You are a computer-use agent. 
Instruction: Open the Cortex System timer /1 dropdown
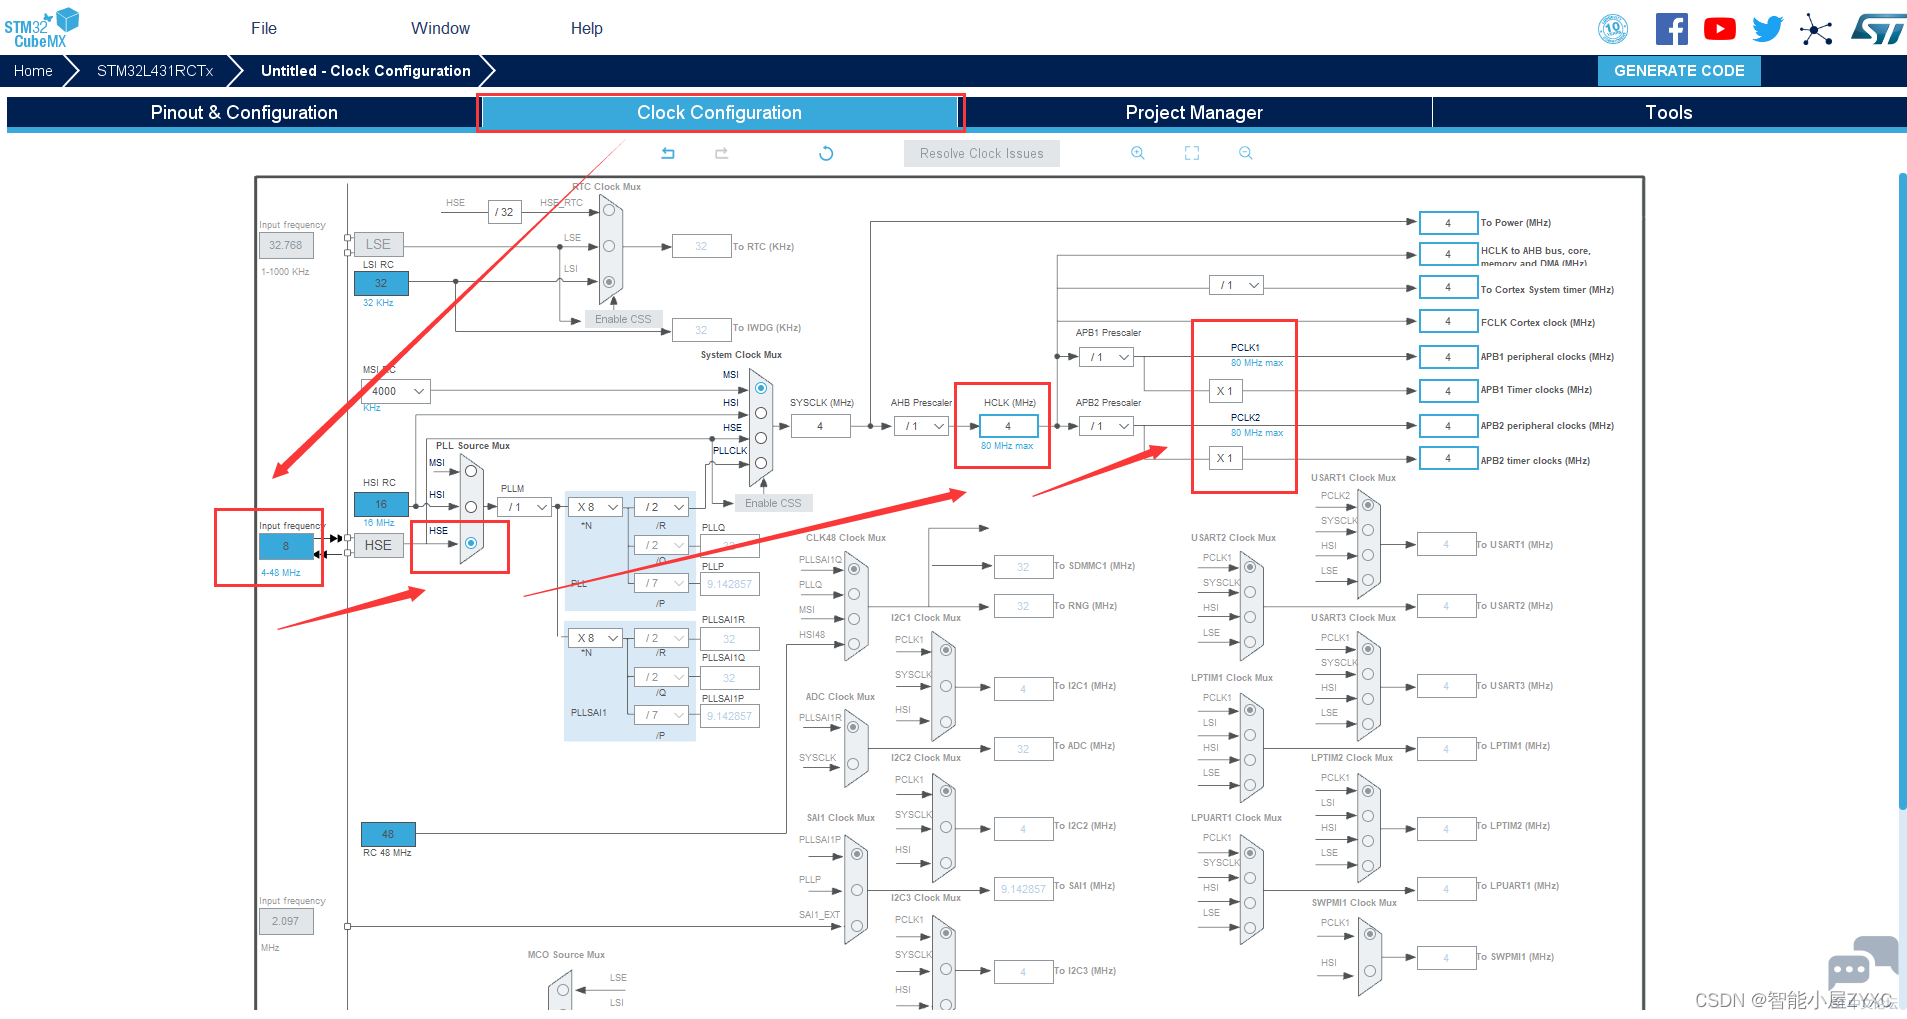click(1237, 285)
